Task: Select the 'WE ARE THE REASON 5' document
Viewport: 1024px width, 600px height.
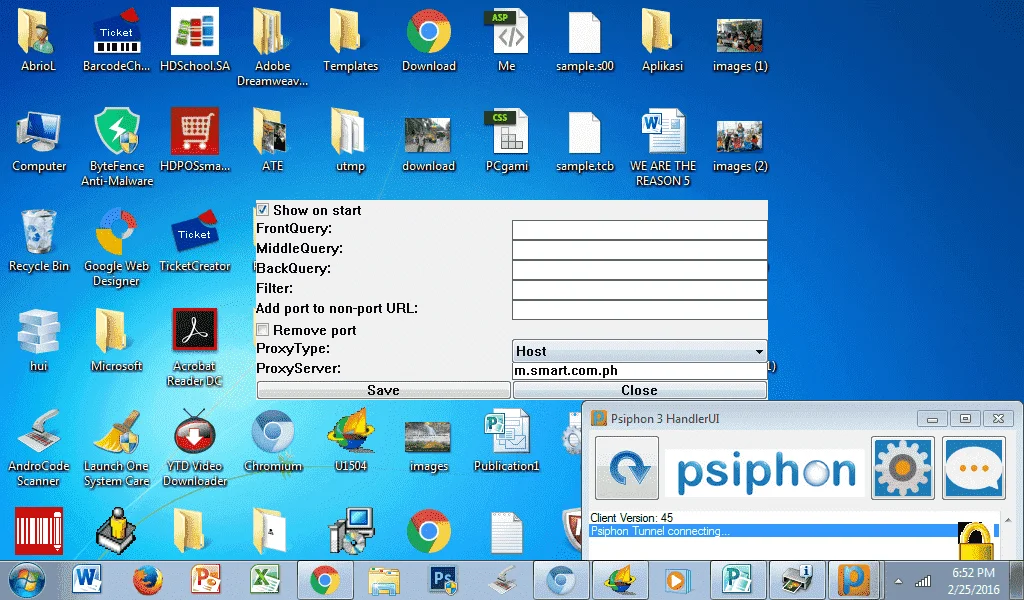Action: (x=663, y=148)
